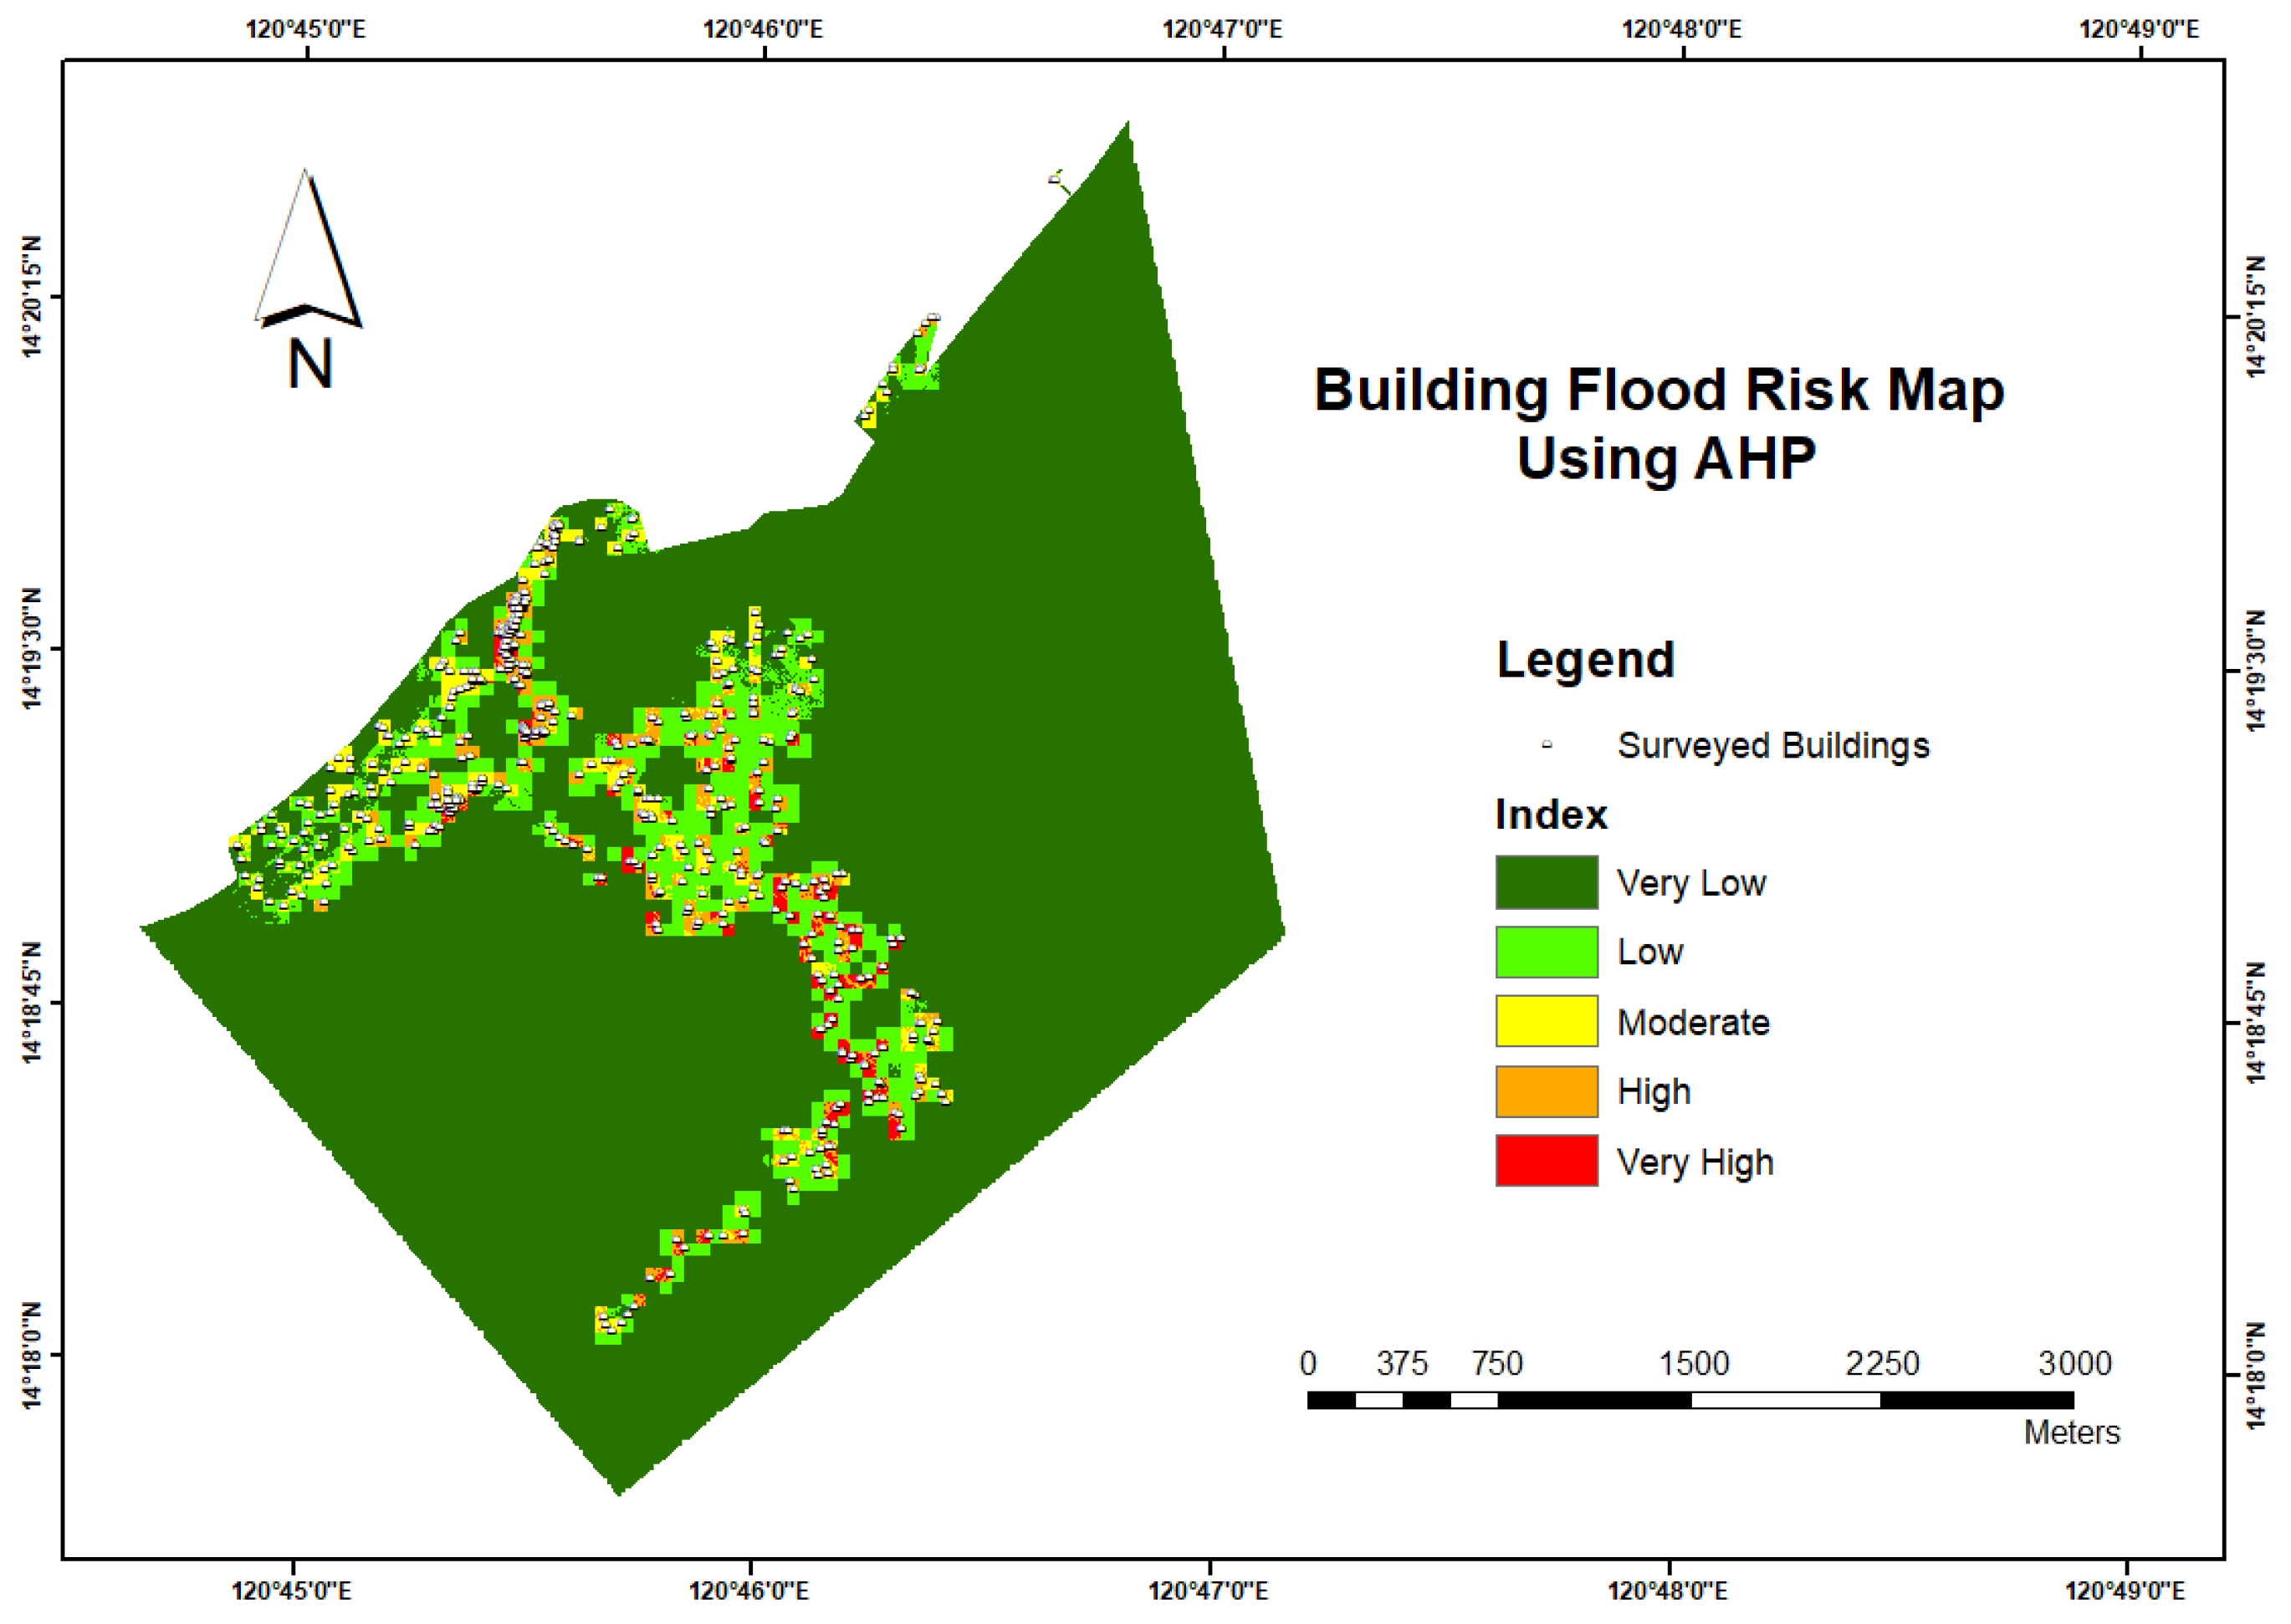Image resolution: width=2291 pixels, height=1624 pixels.
Task: Click the Surveyed Buildings legend label
Action: pyautogui.click(x=1773, y=746)
